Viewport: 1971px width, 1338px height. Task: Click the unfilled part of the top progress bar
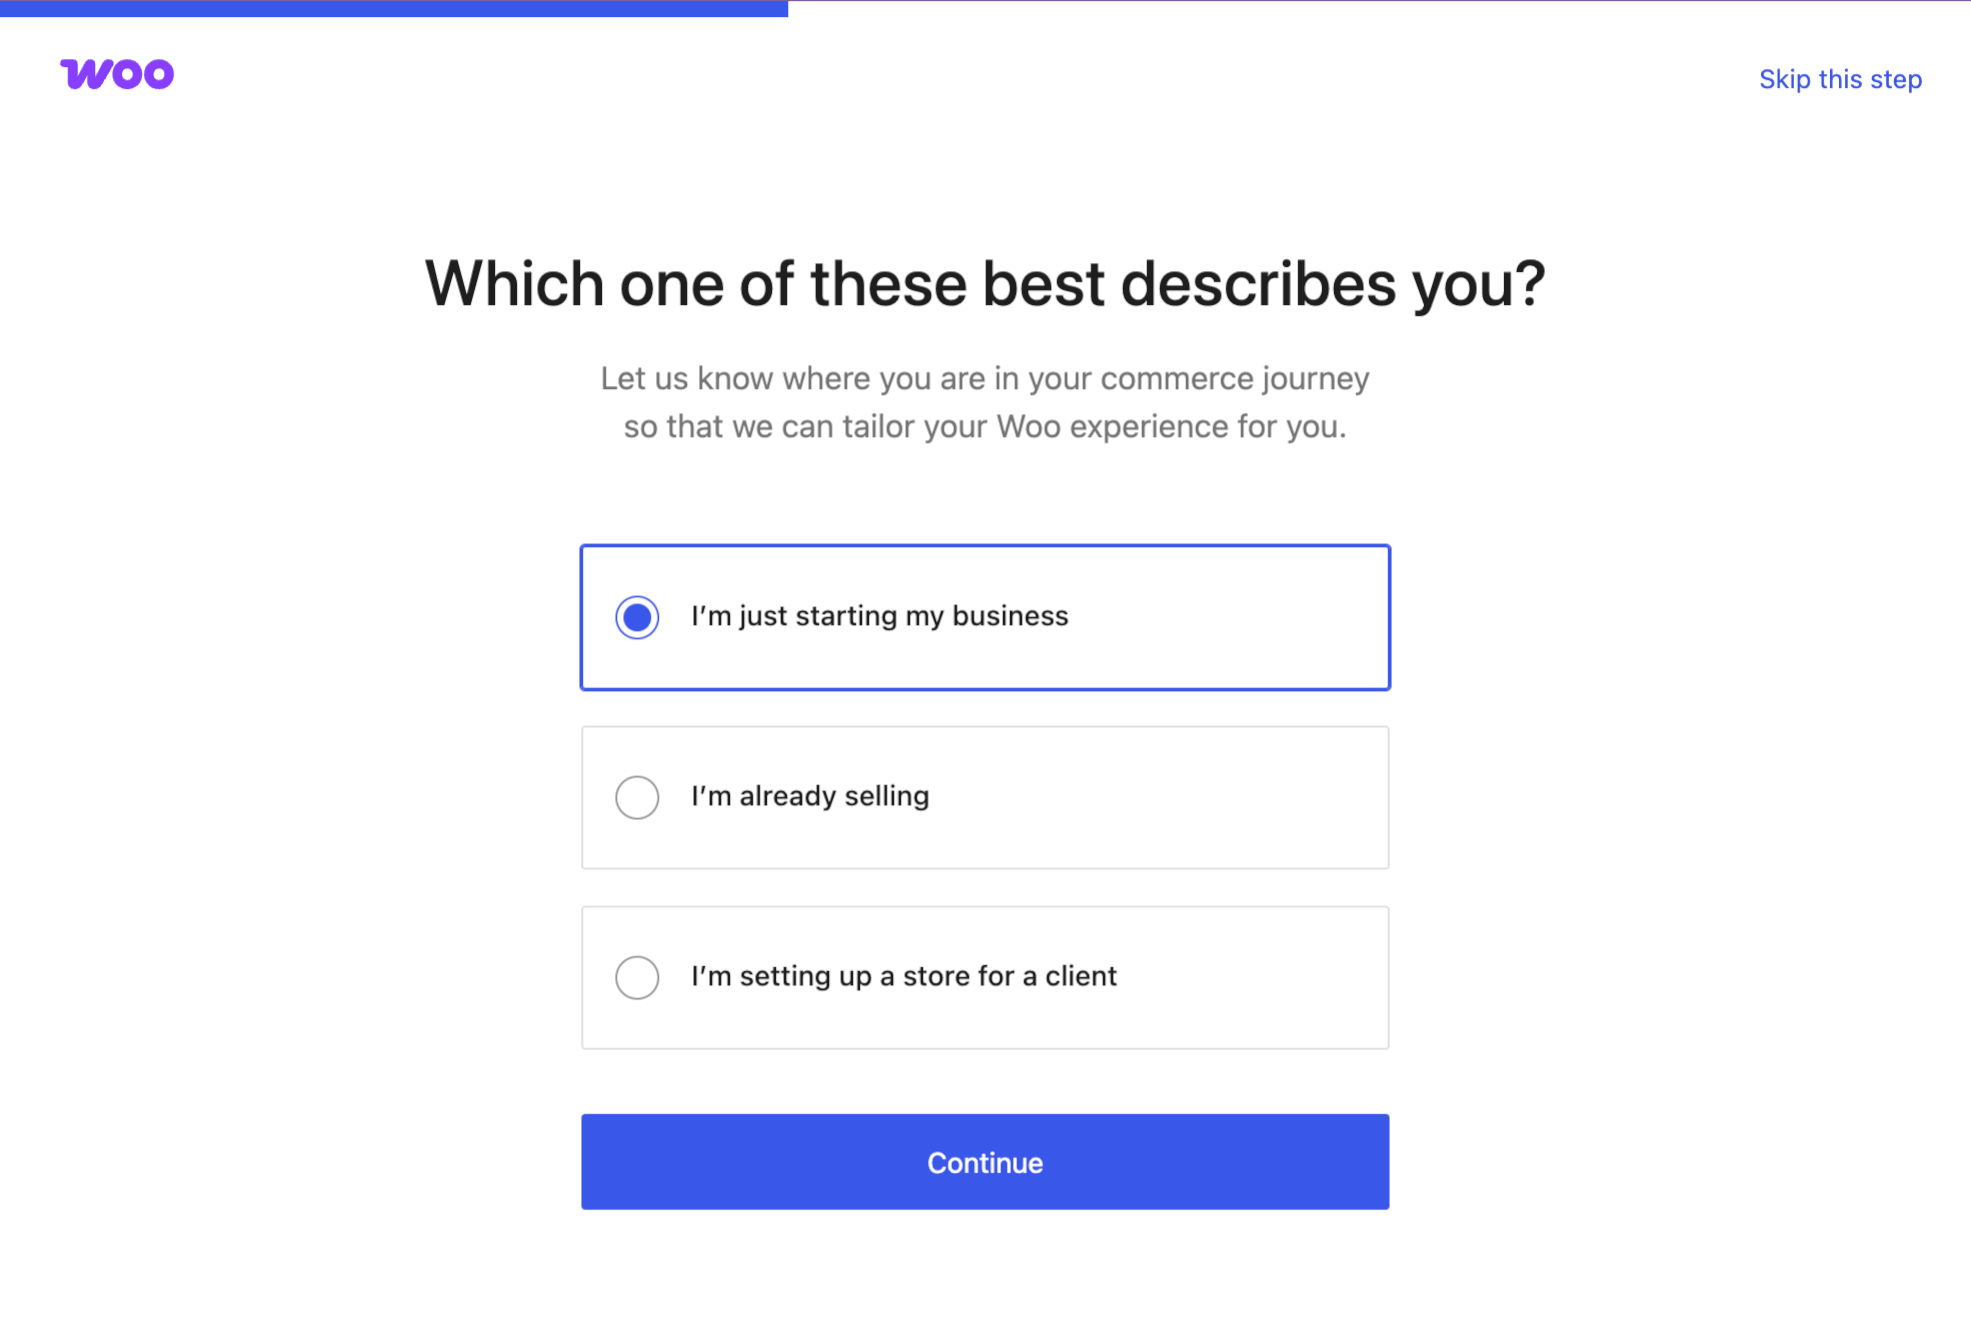pyautogui.click(x=1378, y=3)
